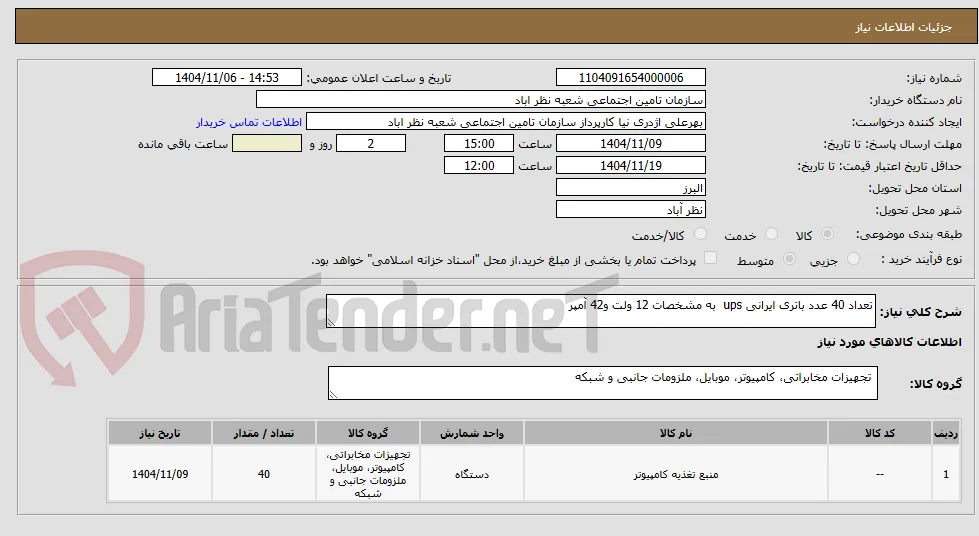
Task: Click the yellow remaining hours field
Action: 267,144
